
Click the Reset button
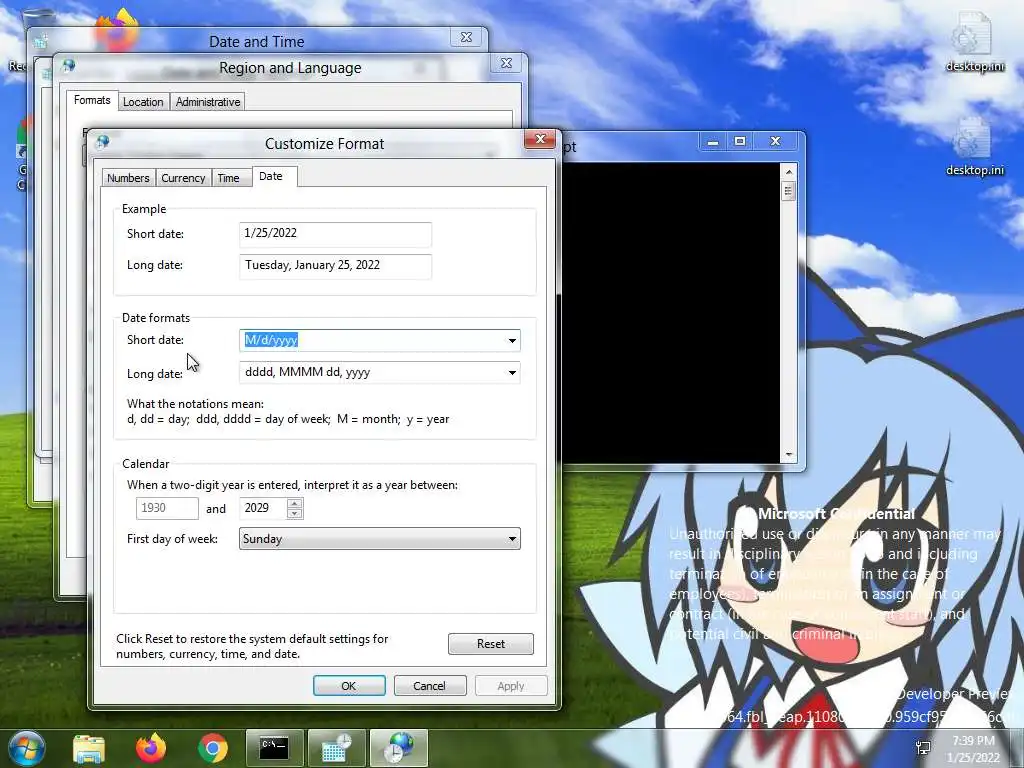coord(490,644)
